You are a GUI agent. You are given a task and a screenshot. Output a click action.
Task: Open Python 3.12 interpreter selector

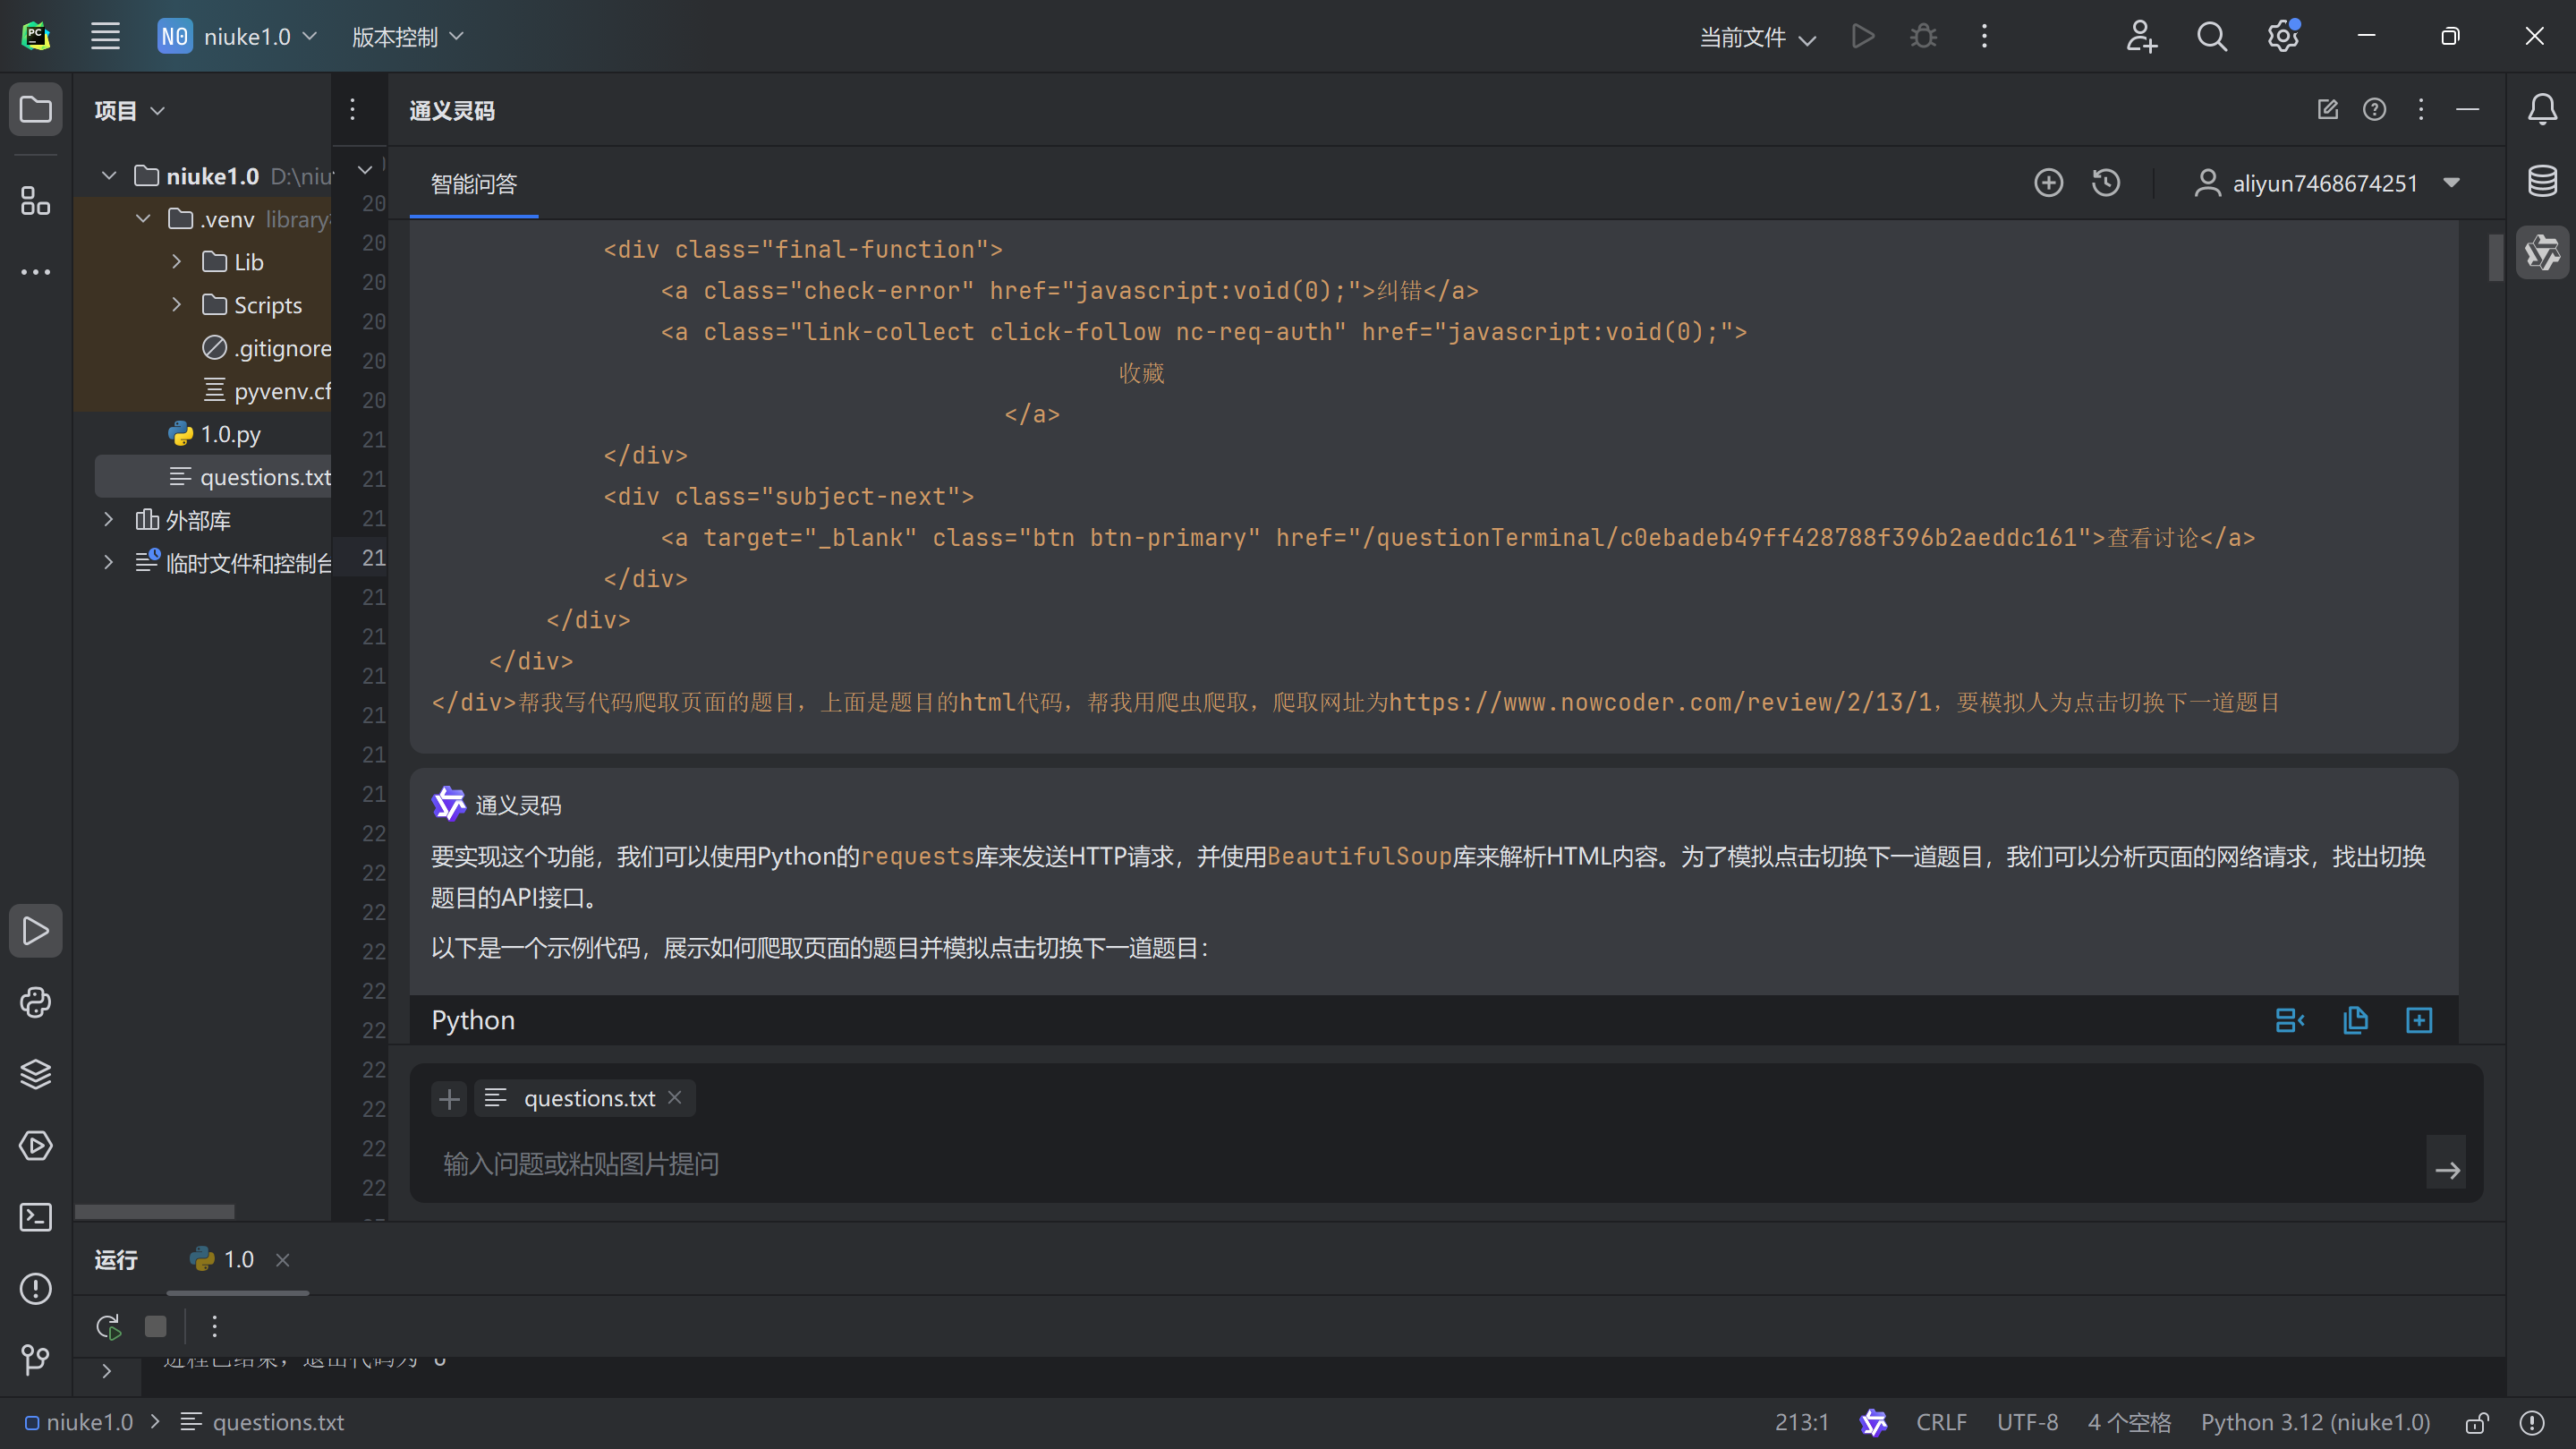click(x=2315, y=1422)
